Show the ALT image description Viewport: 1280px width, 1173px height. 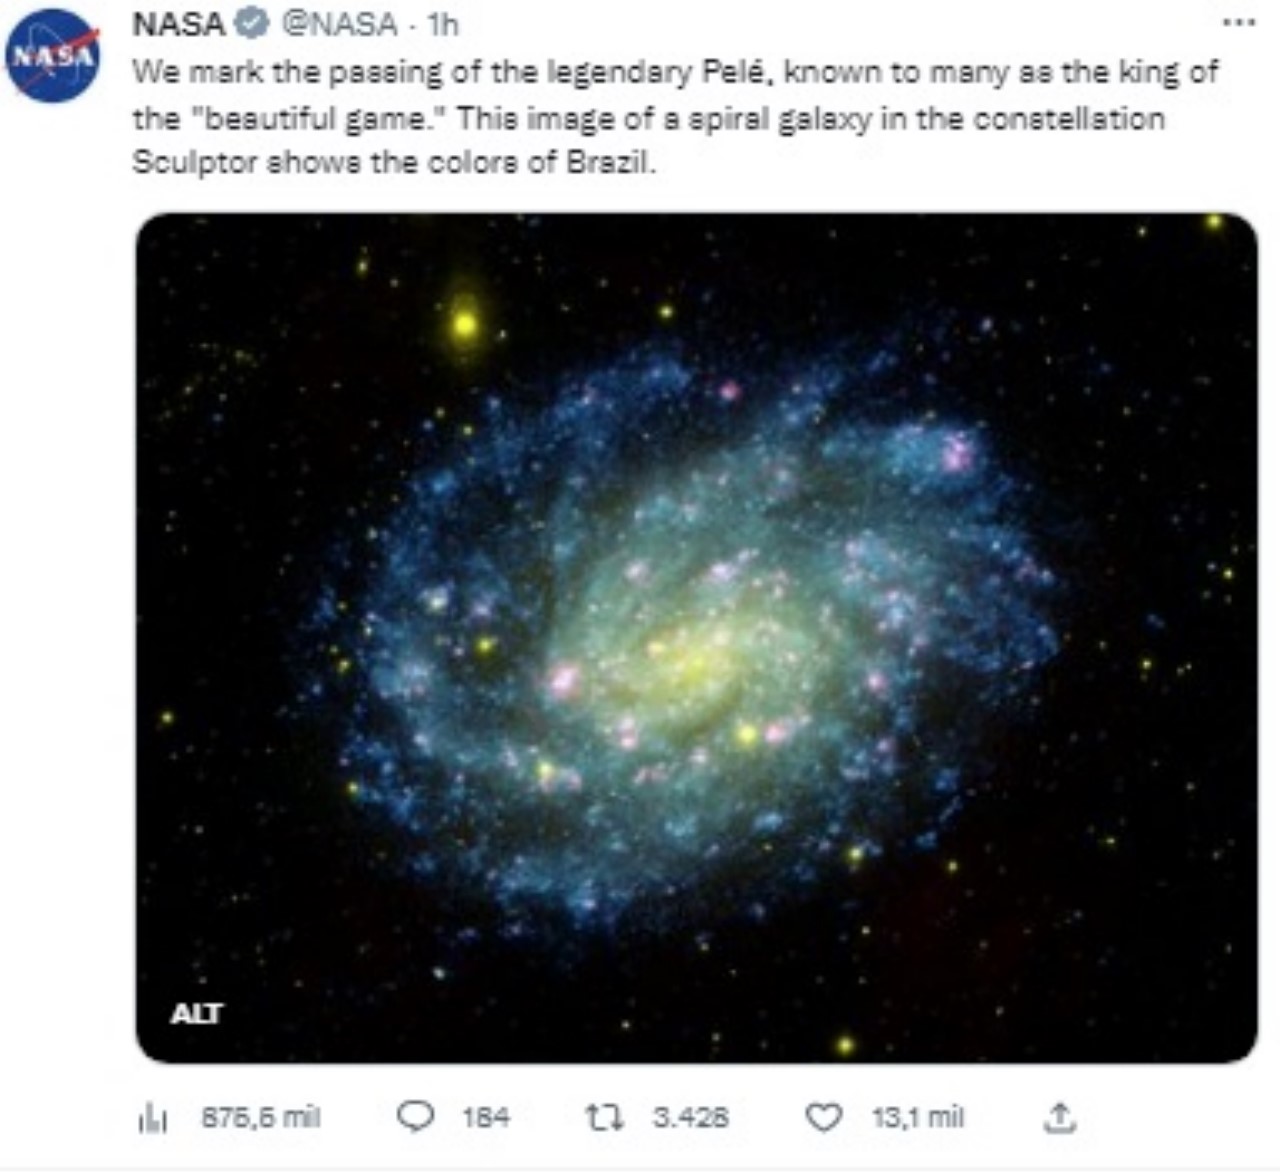point(196,1014)
